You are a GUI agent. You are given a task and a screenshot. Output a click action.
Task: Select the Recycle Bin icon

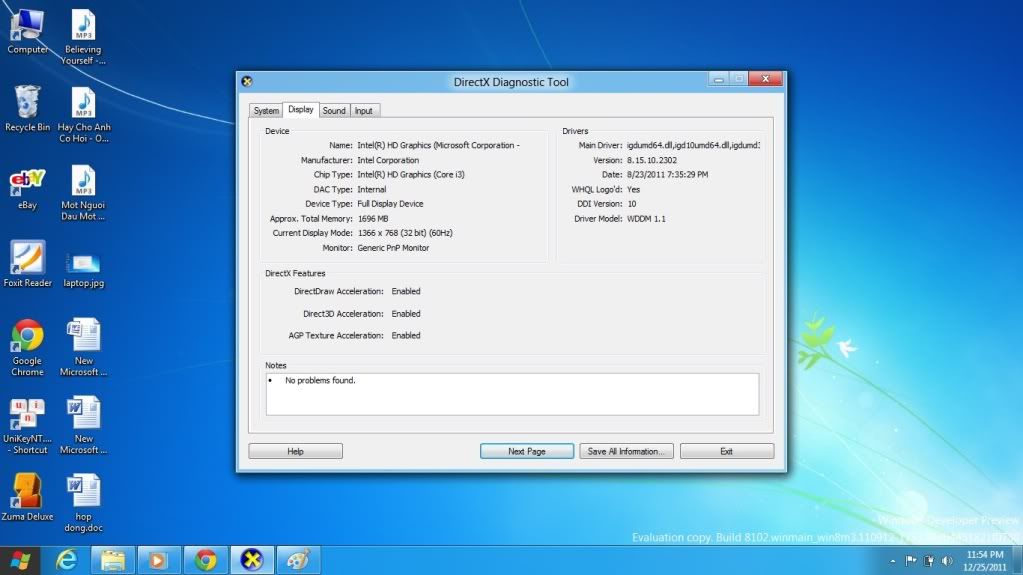point(27,108)
